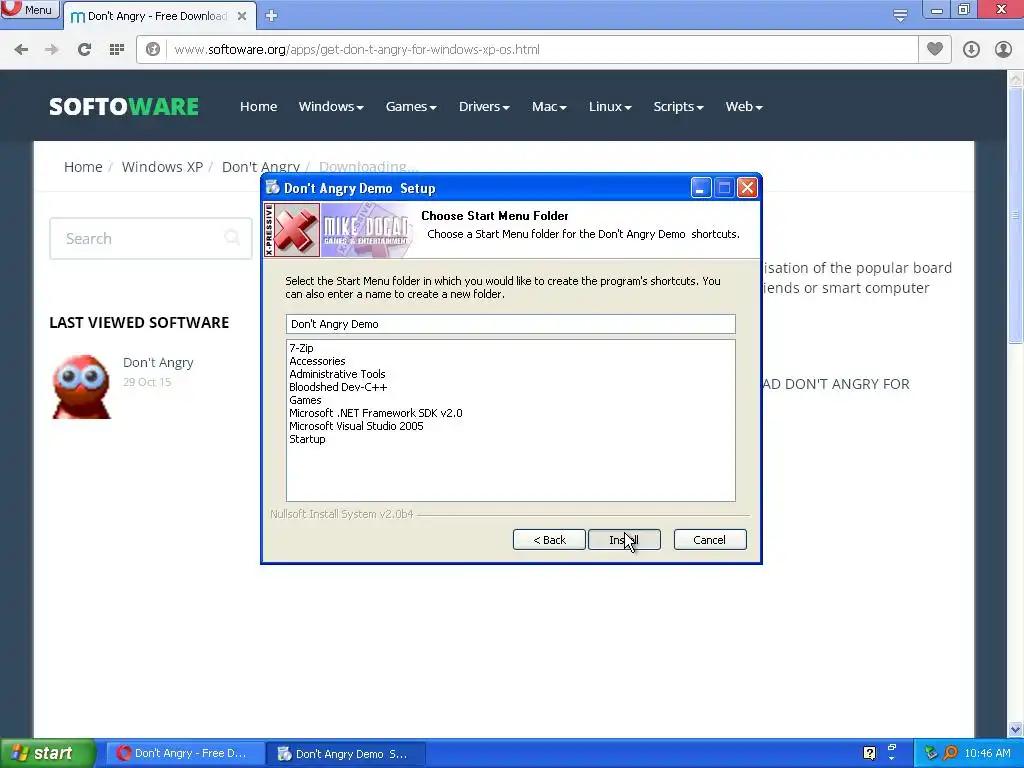The height and width of the screenshot is (768, 1024).
Task: Go back with browser back arrow
Action: (x=21, y=50)
